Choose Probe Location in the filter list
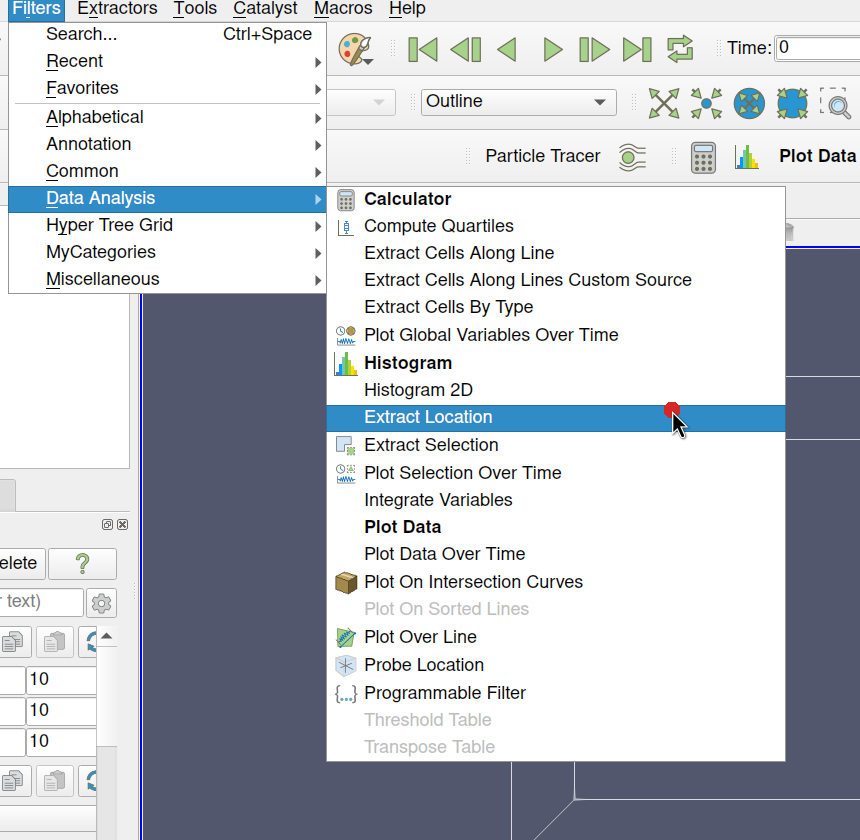 click(424, 665)
